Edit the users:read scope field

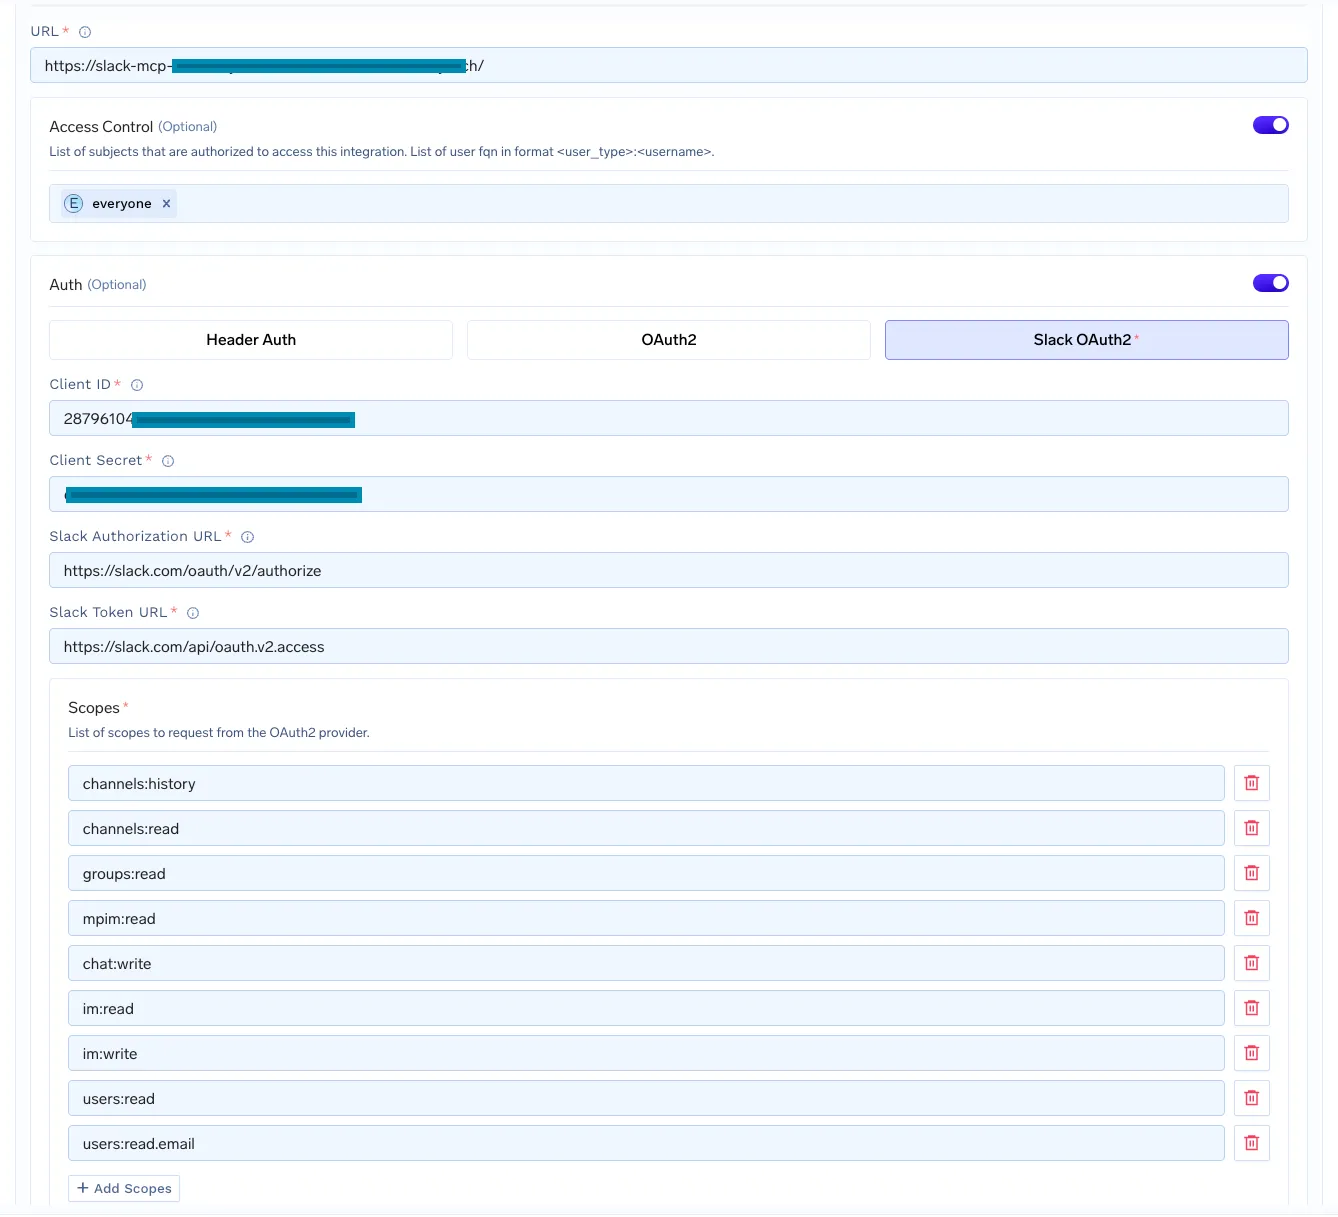pos(646,1098)
